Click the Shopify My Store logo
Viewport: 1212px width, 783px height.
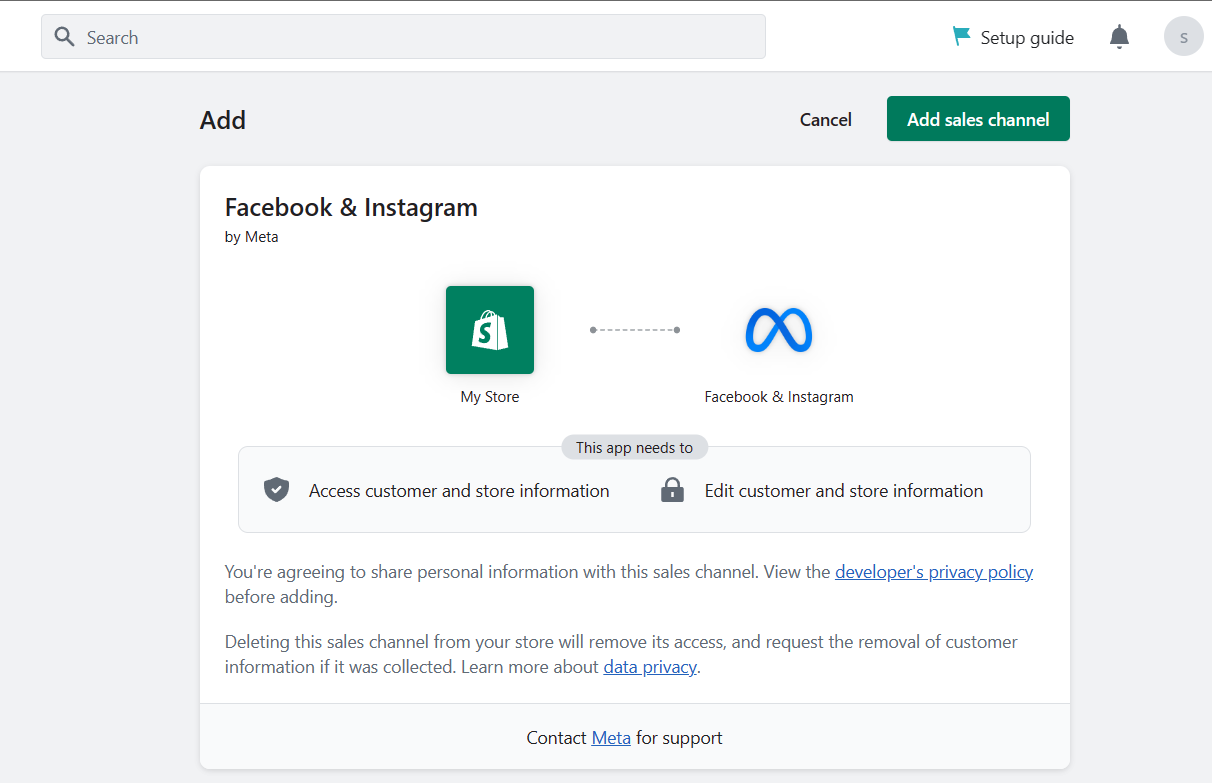coord(490,330)
